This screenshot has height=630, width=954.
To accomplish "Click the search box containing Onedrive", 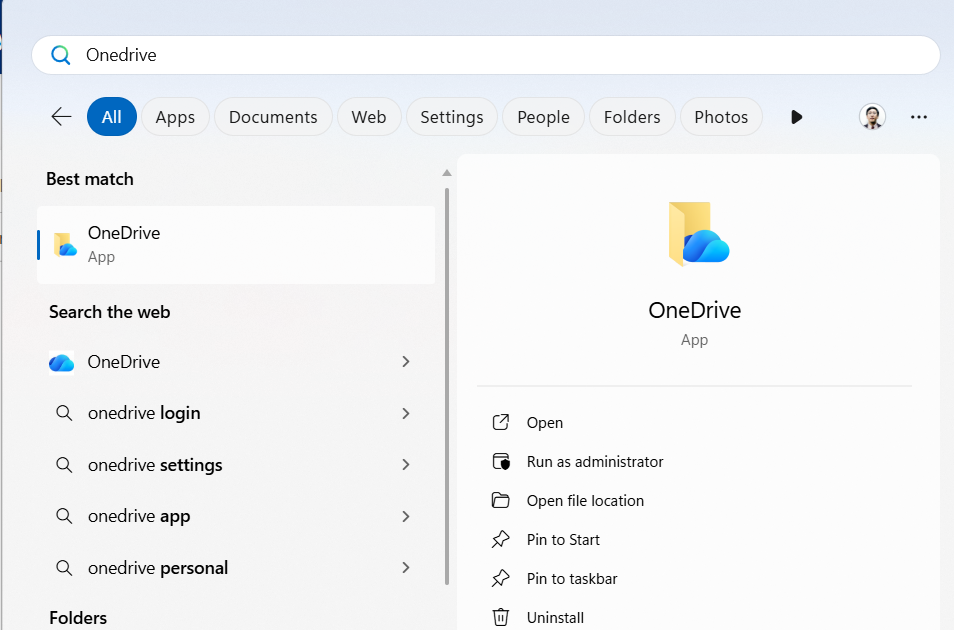I will coord(485,55).
